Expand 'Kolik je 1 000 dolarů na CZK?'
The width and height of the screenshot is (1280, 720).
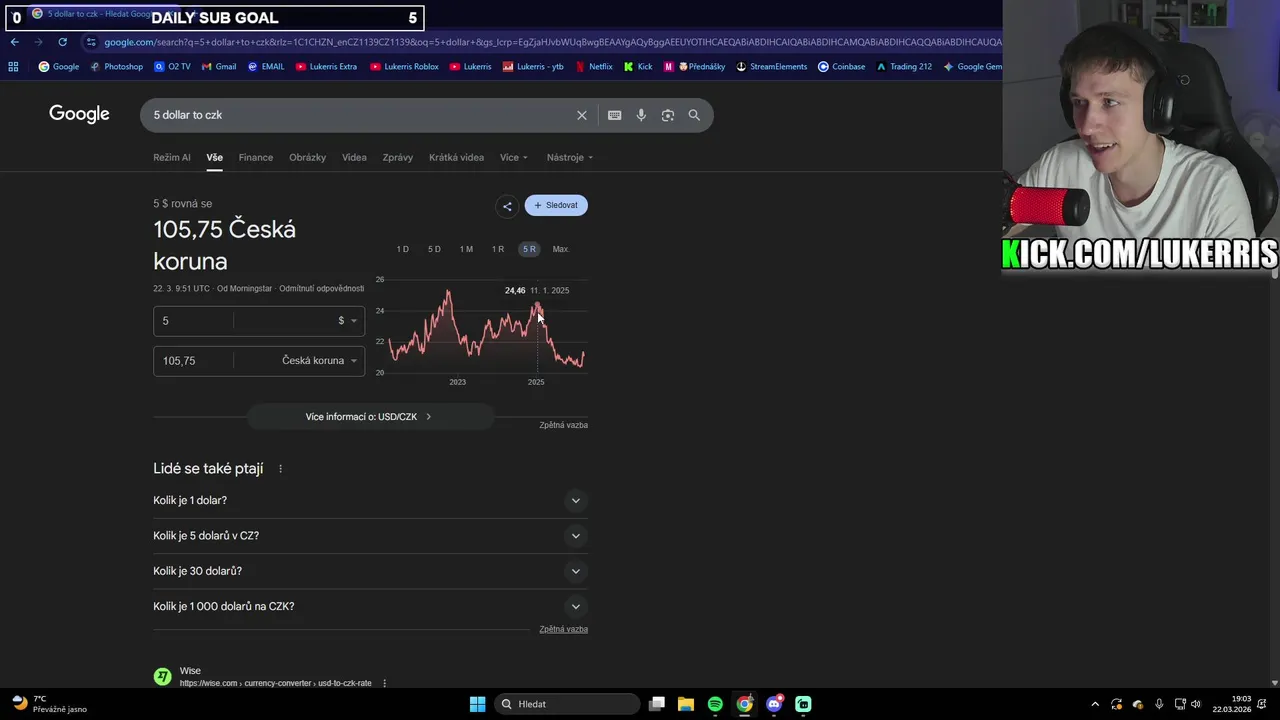[x=370, y=606]
